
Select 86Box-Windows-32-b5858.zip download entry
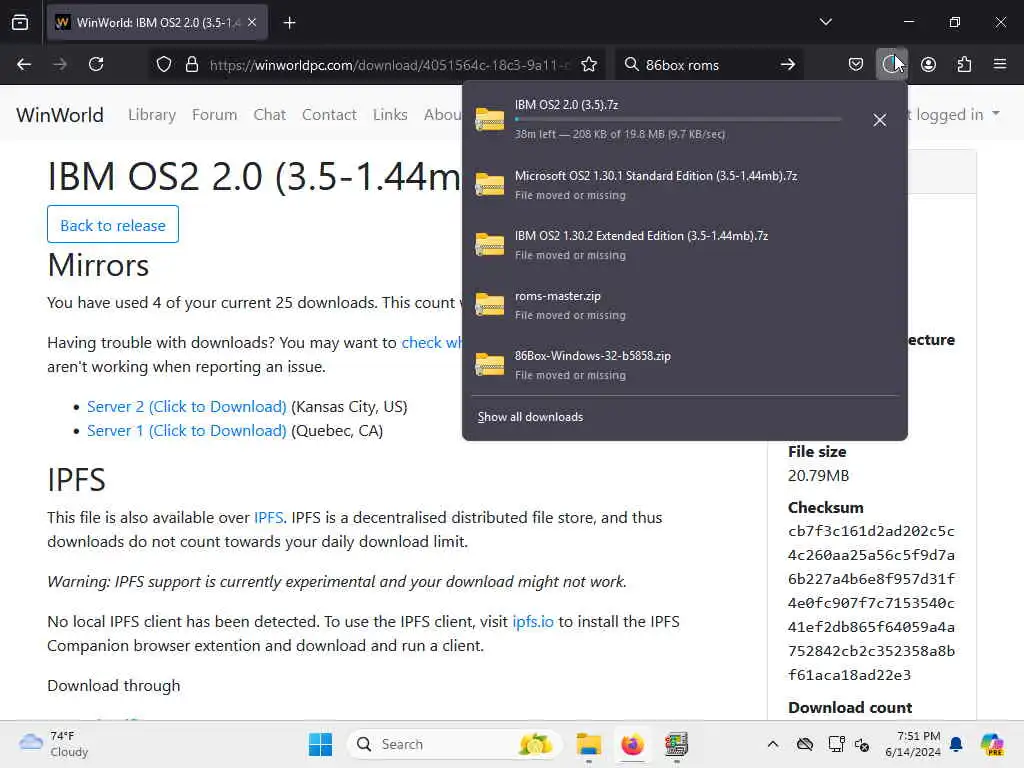click(x=684, y=365)
